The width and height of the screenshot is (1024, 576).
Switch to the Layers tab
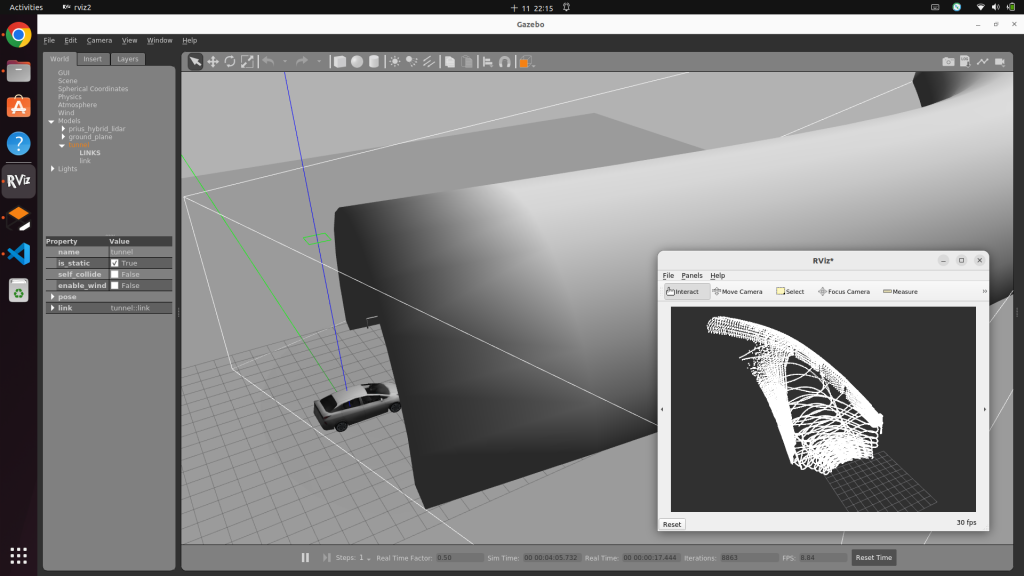(x=127, y=59)
